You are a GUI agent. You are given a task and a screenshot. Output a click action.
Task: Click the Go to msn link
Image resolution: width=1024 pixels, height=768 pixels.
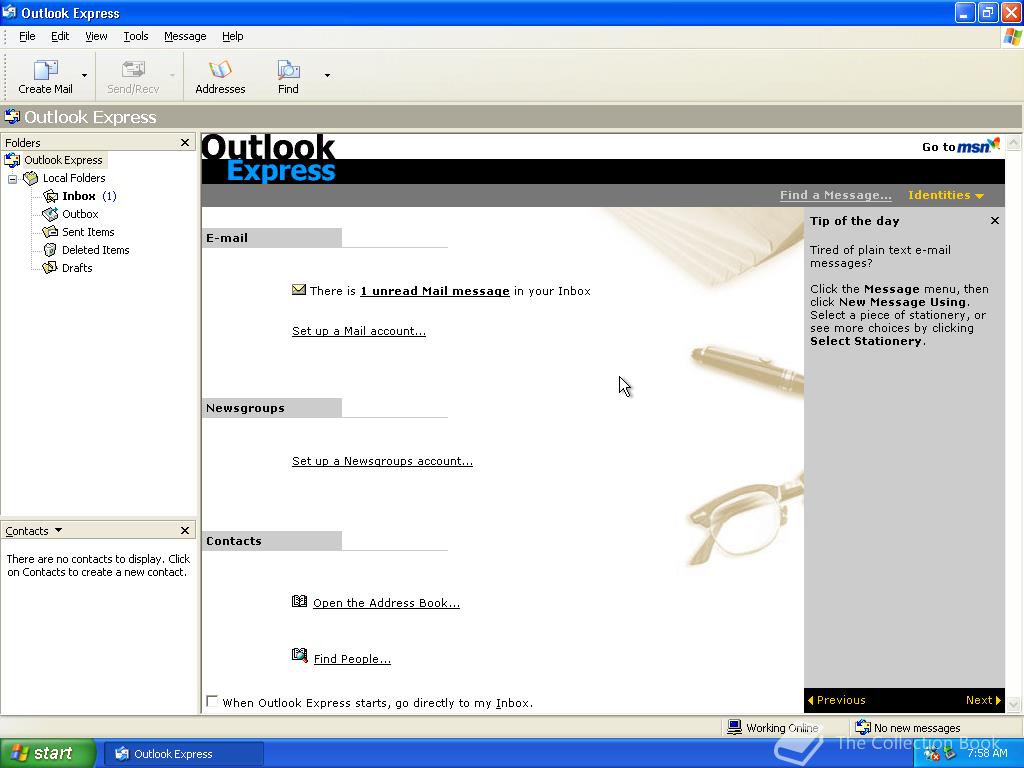coord(961,146)
